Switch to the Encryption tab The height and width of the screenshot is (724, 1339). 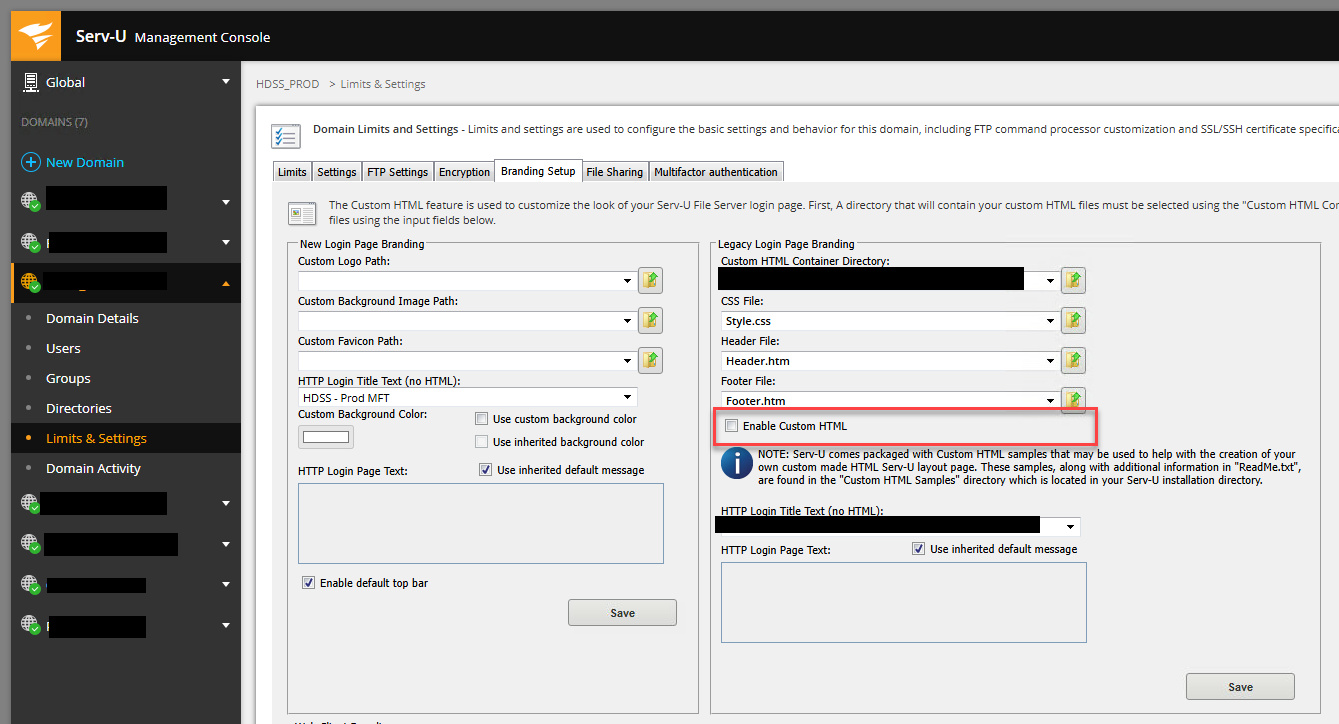coord(464,172)
